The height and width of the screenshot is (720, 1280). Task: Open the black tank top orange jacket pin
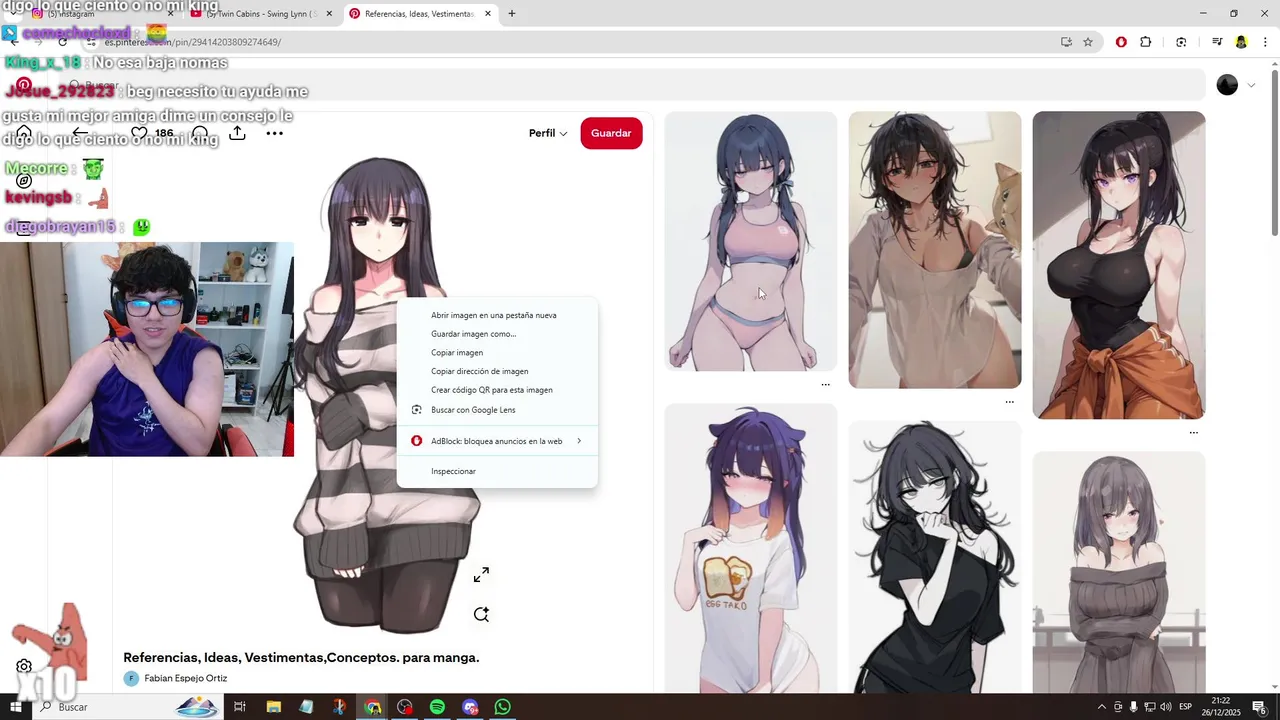click(x=1119, y=265)
